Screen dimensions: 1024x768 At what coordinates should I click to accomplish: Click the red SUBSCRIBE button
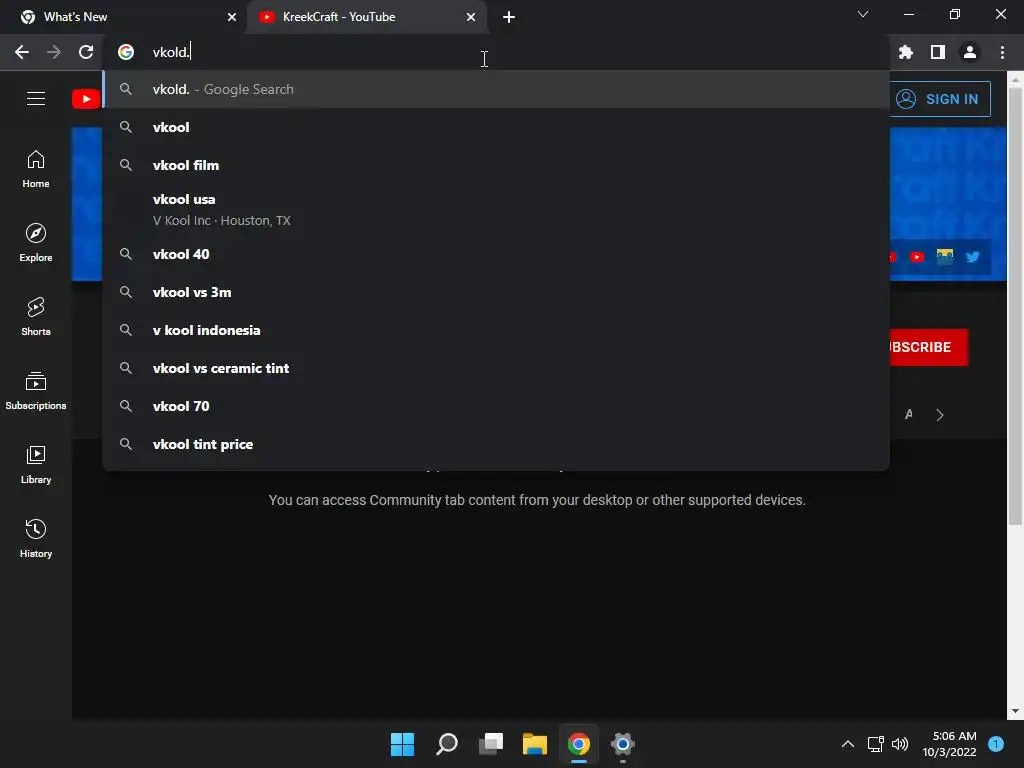928,347
